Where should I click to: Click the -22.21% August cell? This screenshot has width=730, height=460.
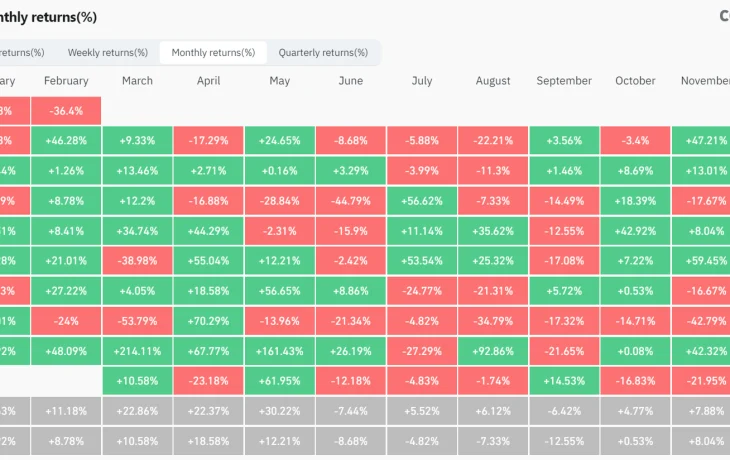pyautogui.click(x=493, y=141)
